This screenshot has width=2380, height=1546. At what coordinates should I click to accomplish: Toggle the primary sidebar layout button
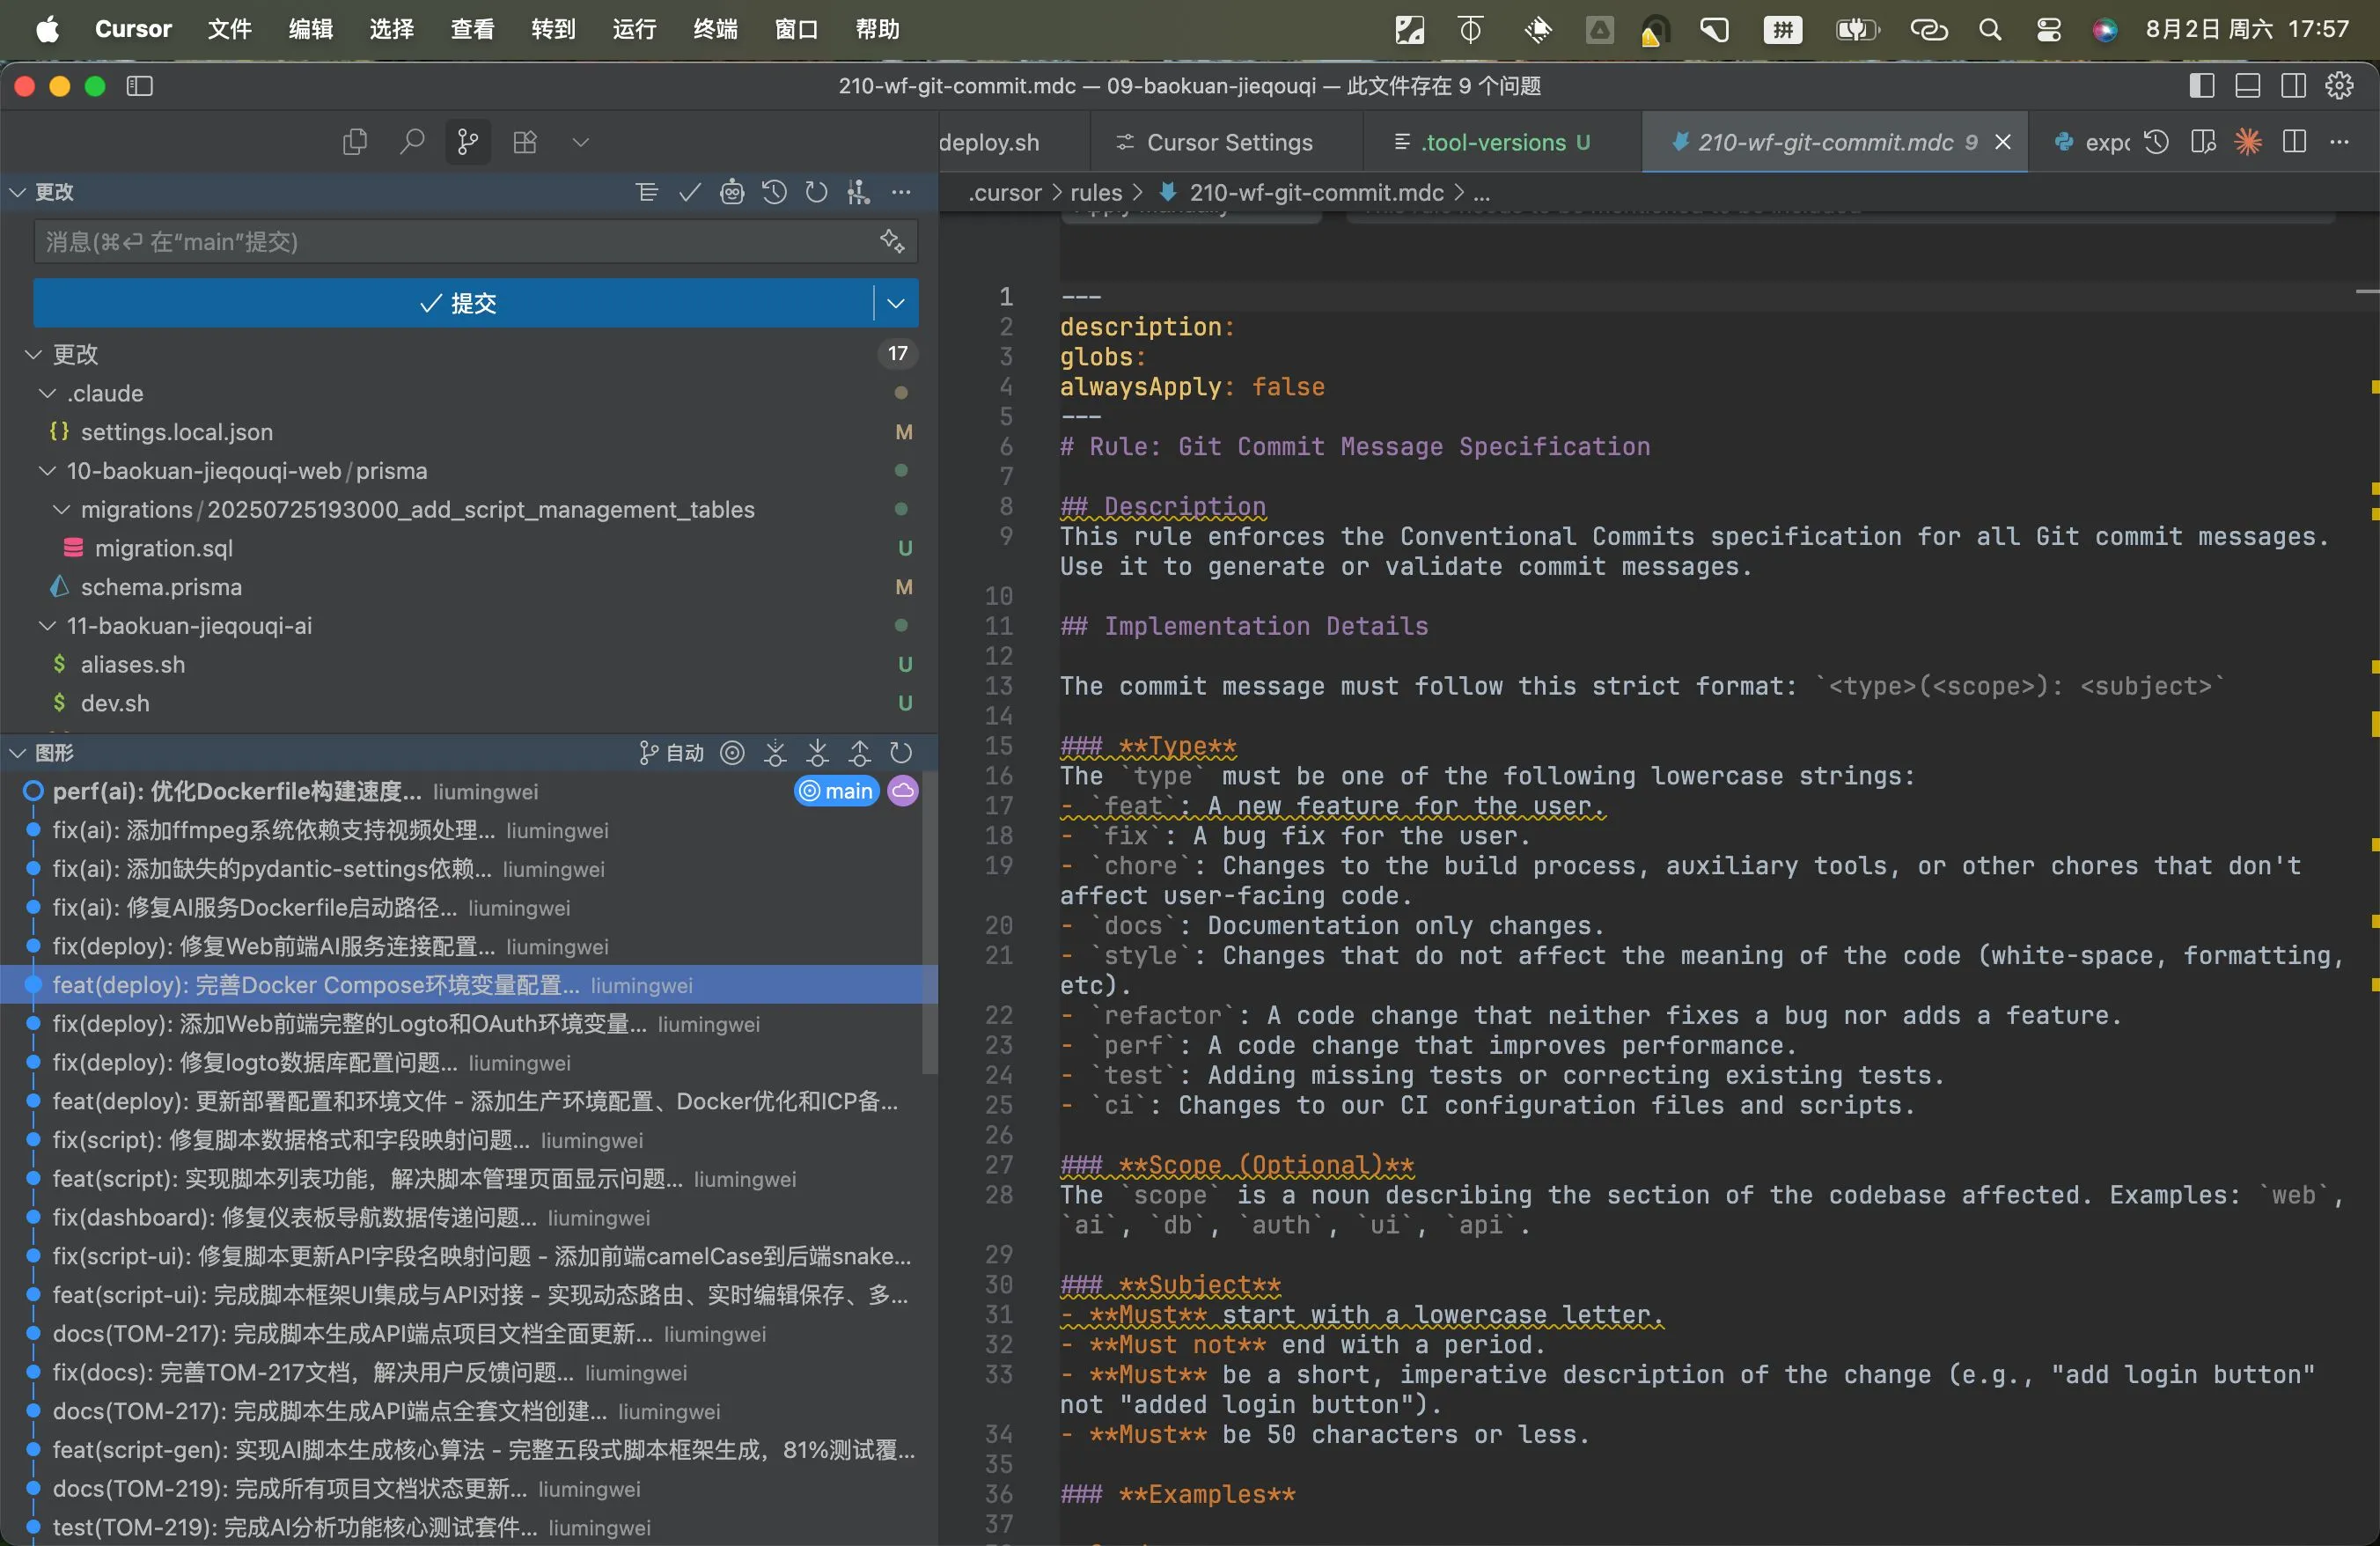[2201, 86]
